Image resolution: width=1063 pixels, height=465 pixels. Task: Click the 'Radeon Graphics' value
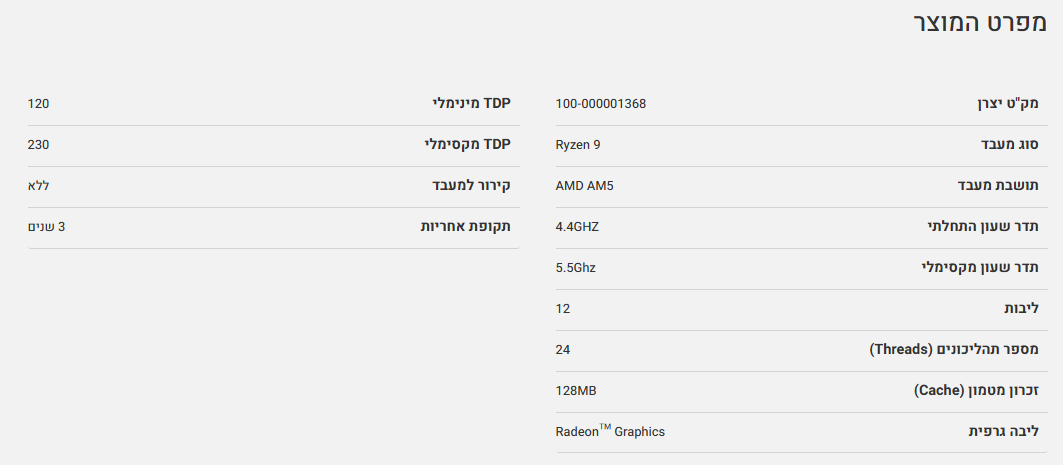[x=610, y=432]
